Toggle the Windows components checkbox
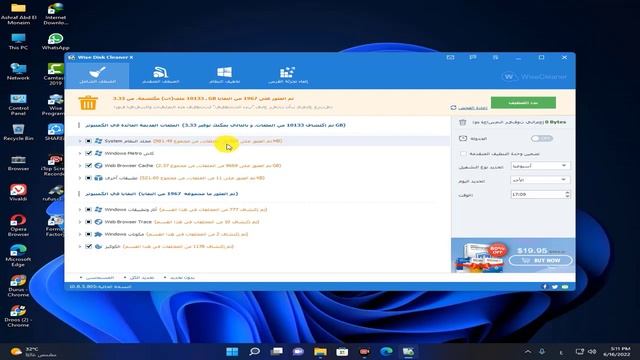 89,234
